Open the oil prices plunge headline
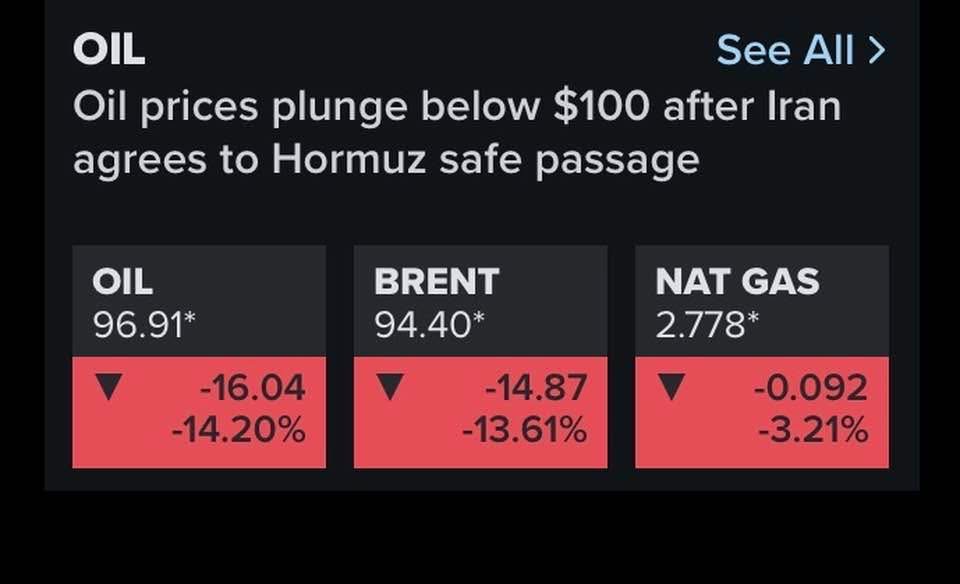 (456, 132)
